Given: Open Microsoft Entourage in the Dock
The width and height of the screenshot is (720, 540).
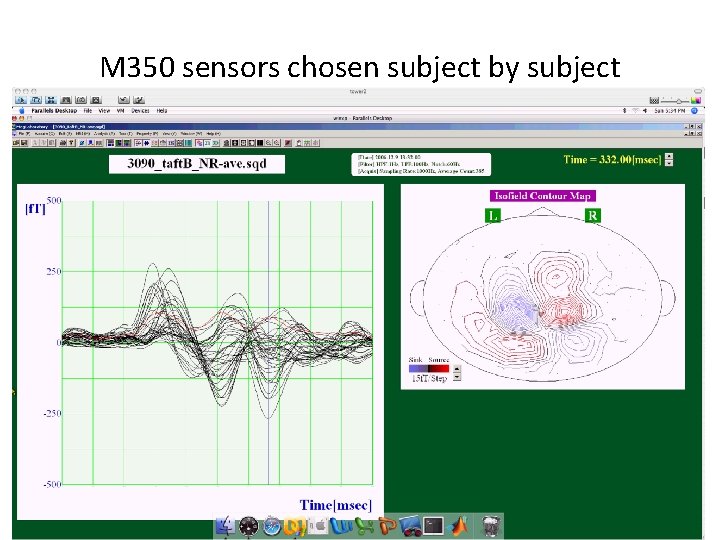Looking at the screenshot, I should coord(294,526).
